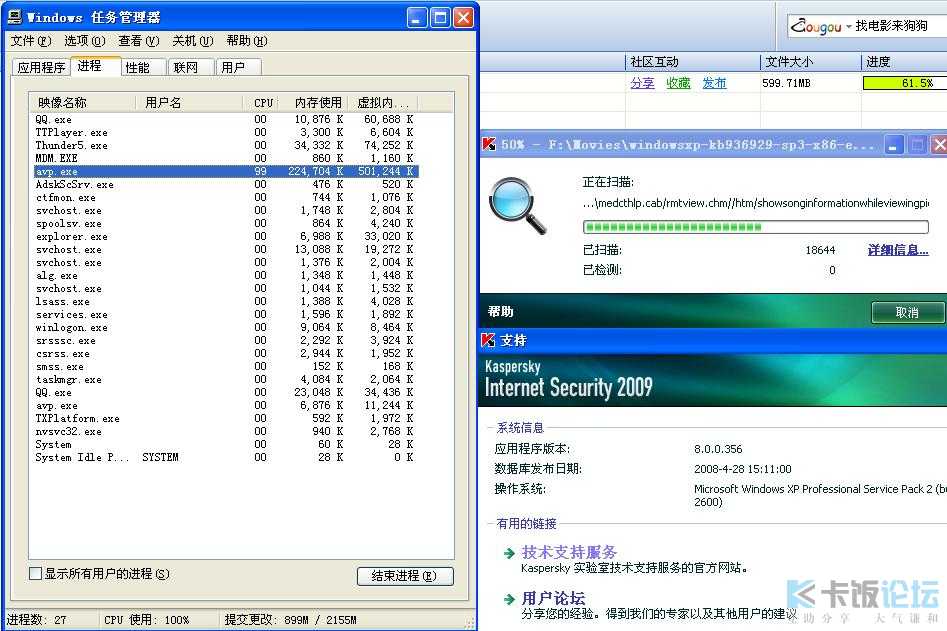Open the 关机(U) menu
Screen dimensions: 947x631
point(193,41)
